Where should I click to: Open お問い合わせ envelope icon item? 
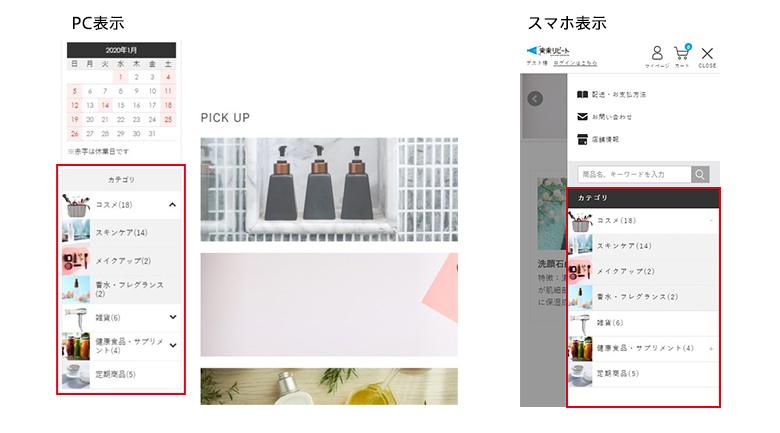[604, 117]
